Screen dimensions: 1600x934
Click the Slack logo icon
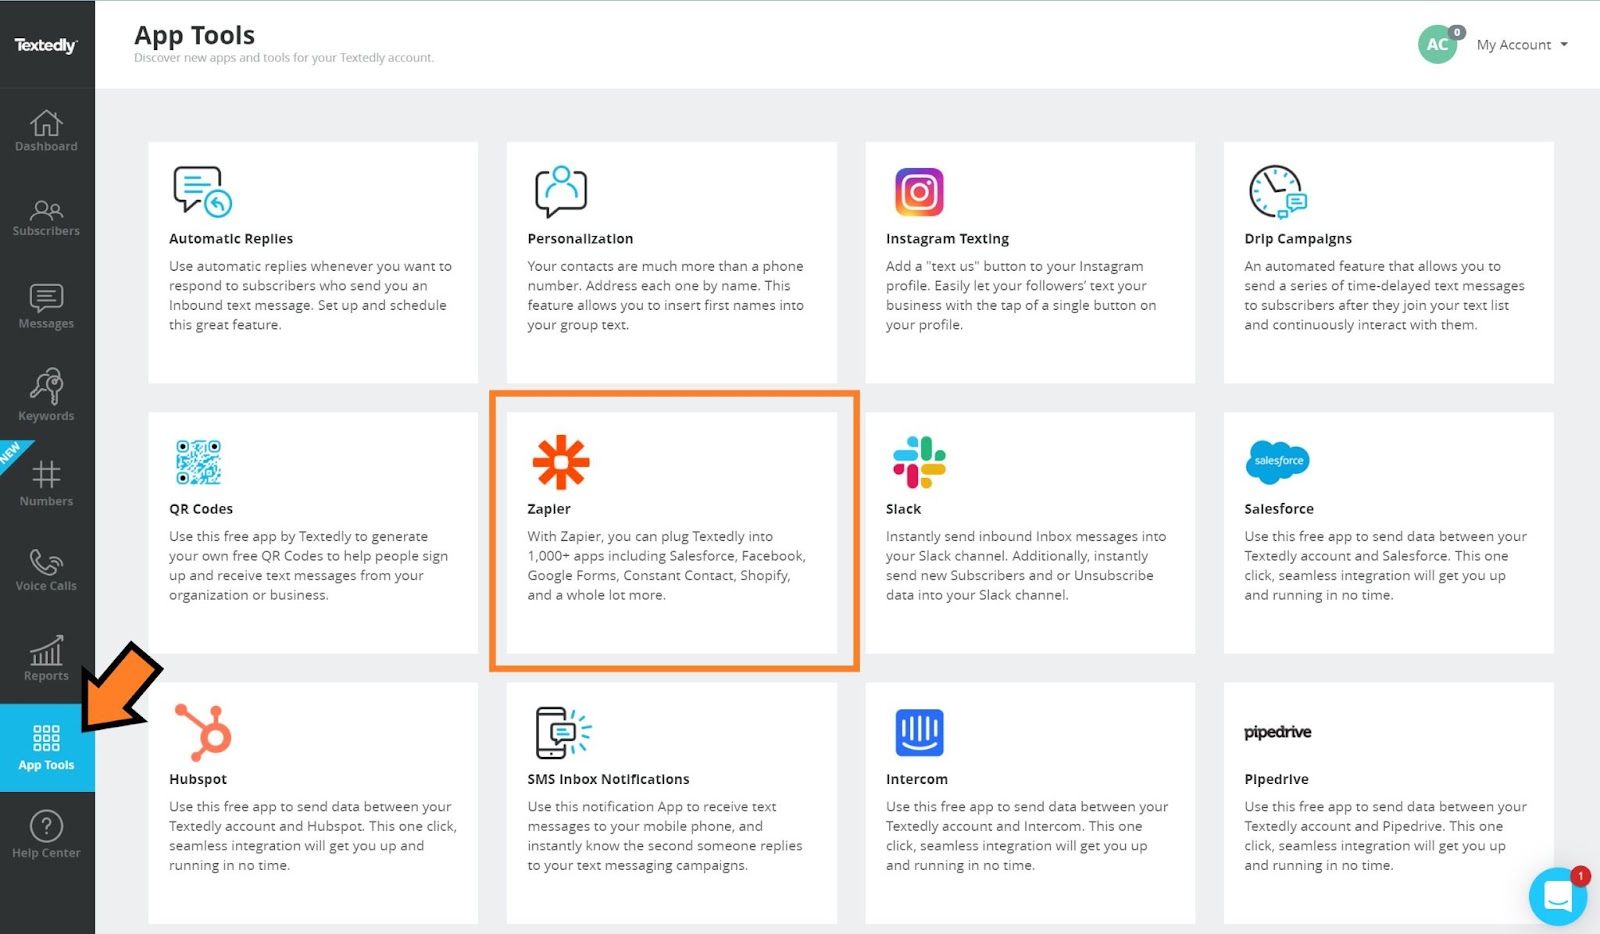(x=919, y=462)
